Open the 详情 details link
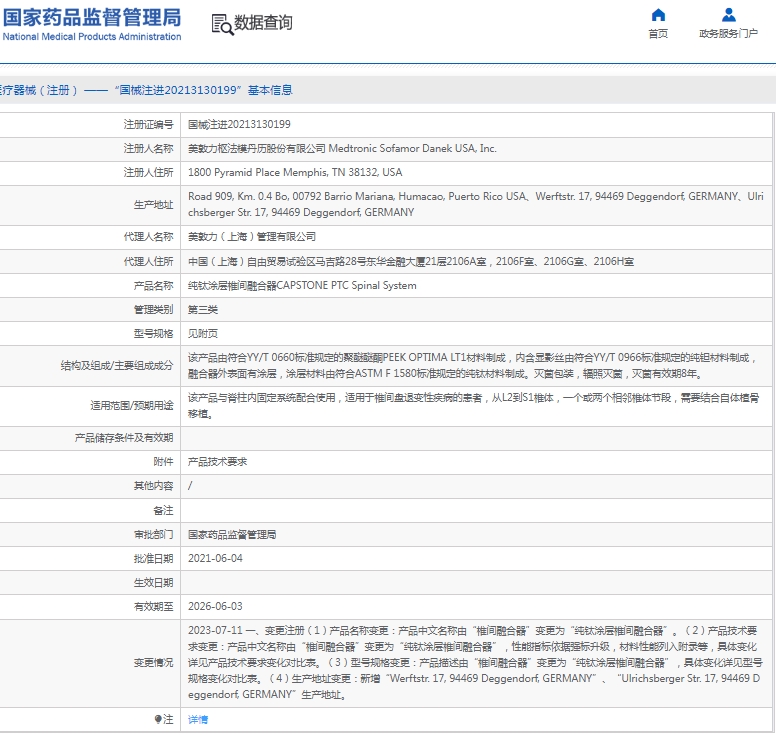The width and height of the screenshot is (776, 735). coord(198,719)
